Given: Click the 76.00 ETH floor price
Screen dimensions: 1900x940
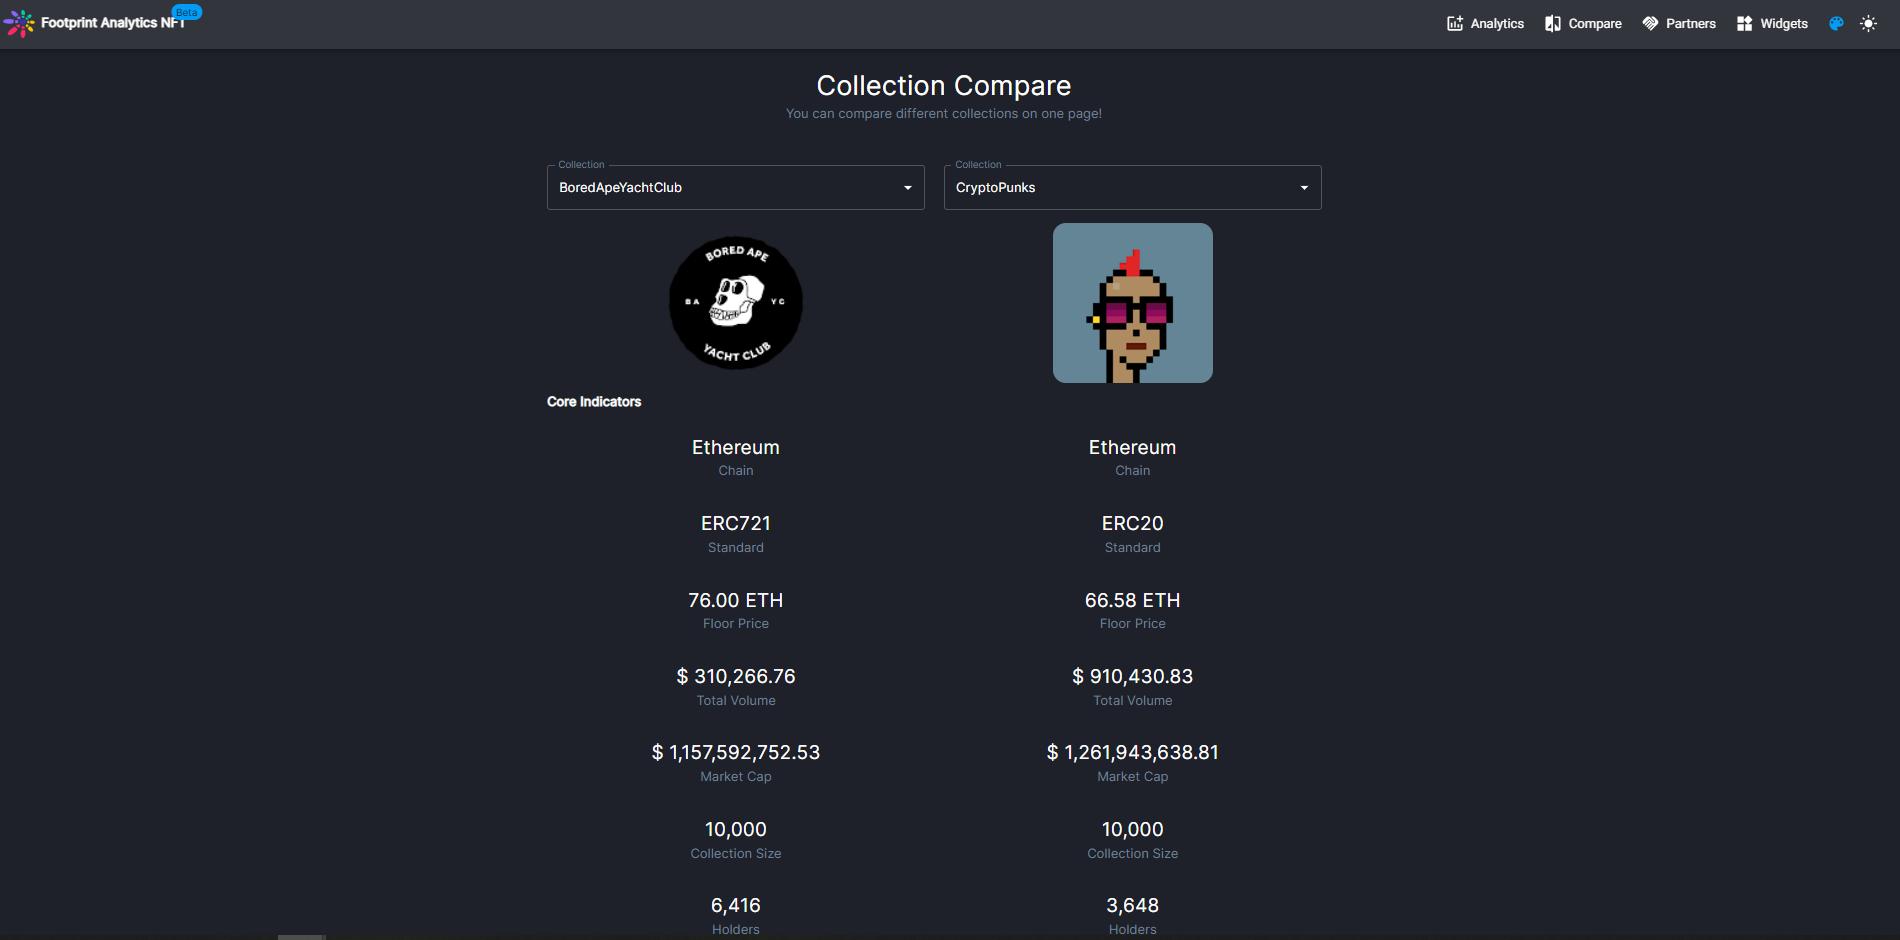Looking at the screenshot, I should [735, 600].
